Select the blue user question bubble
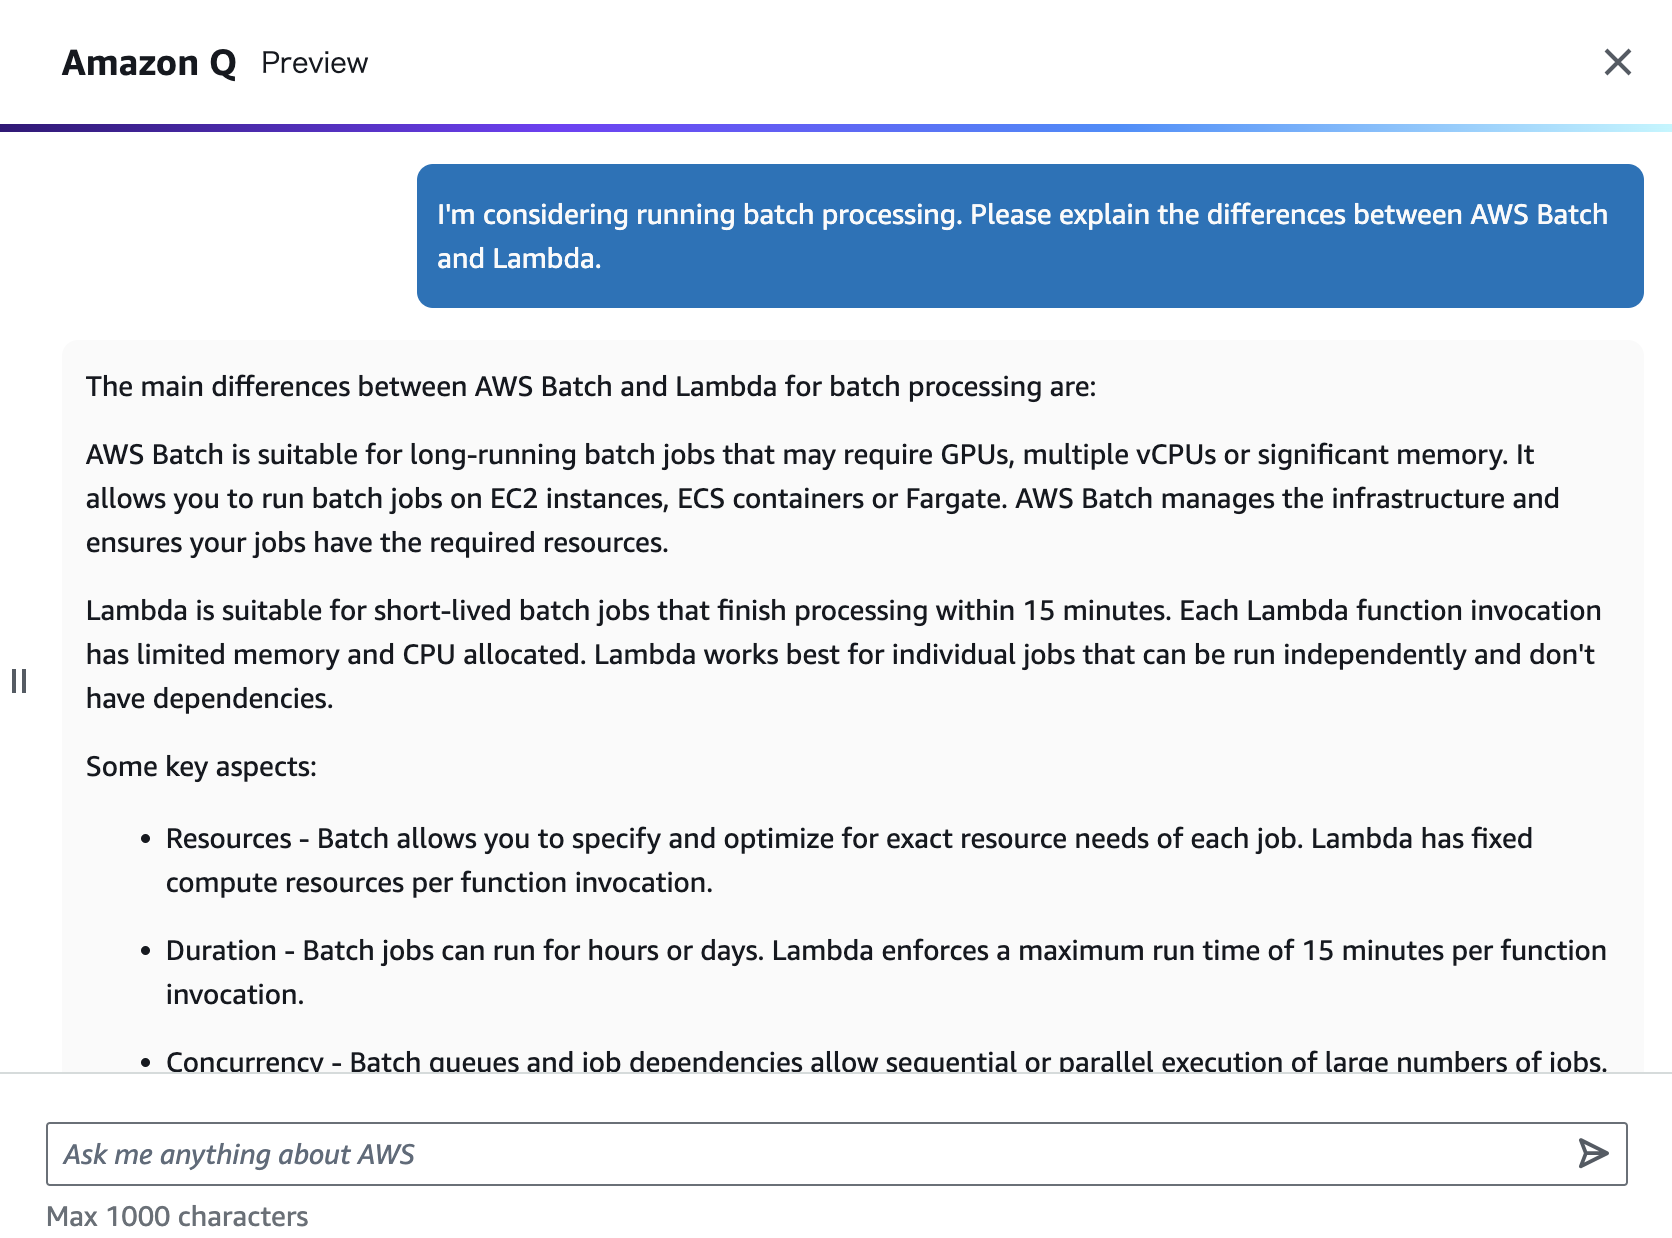Viewport: 1672px width, 1238px height. [x=1030, y=235]
